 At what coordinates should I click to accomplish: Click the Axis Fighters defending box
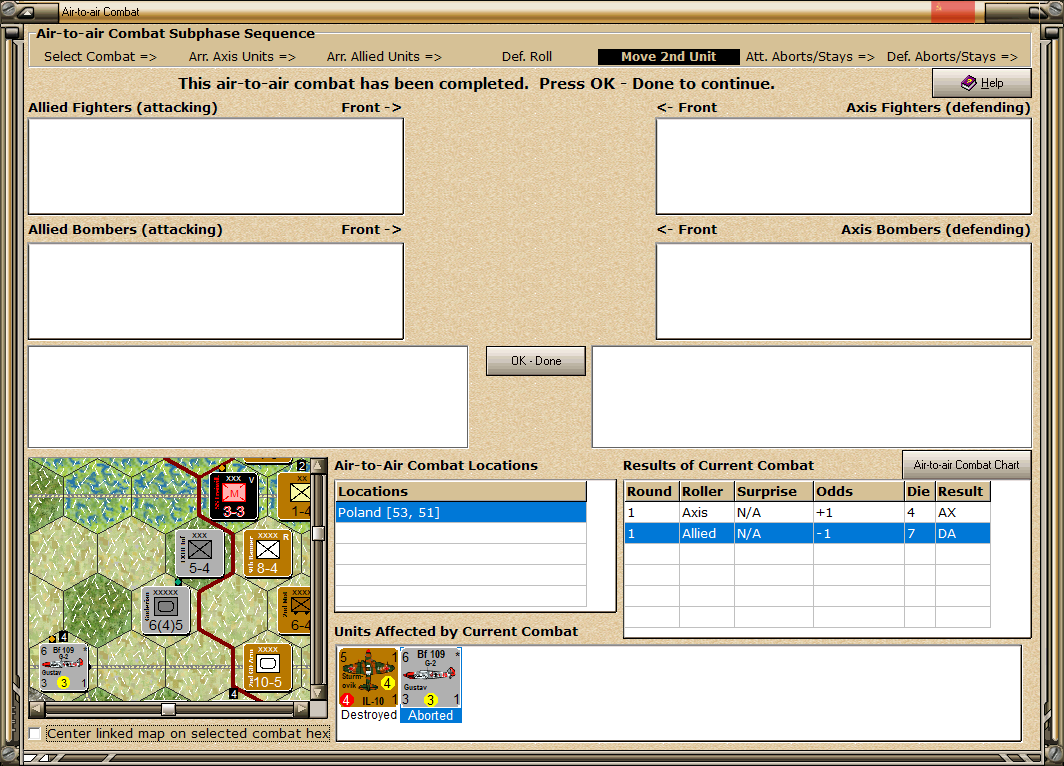click(843, 166)
